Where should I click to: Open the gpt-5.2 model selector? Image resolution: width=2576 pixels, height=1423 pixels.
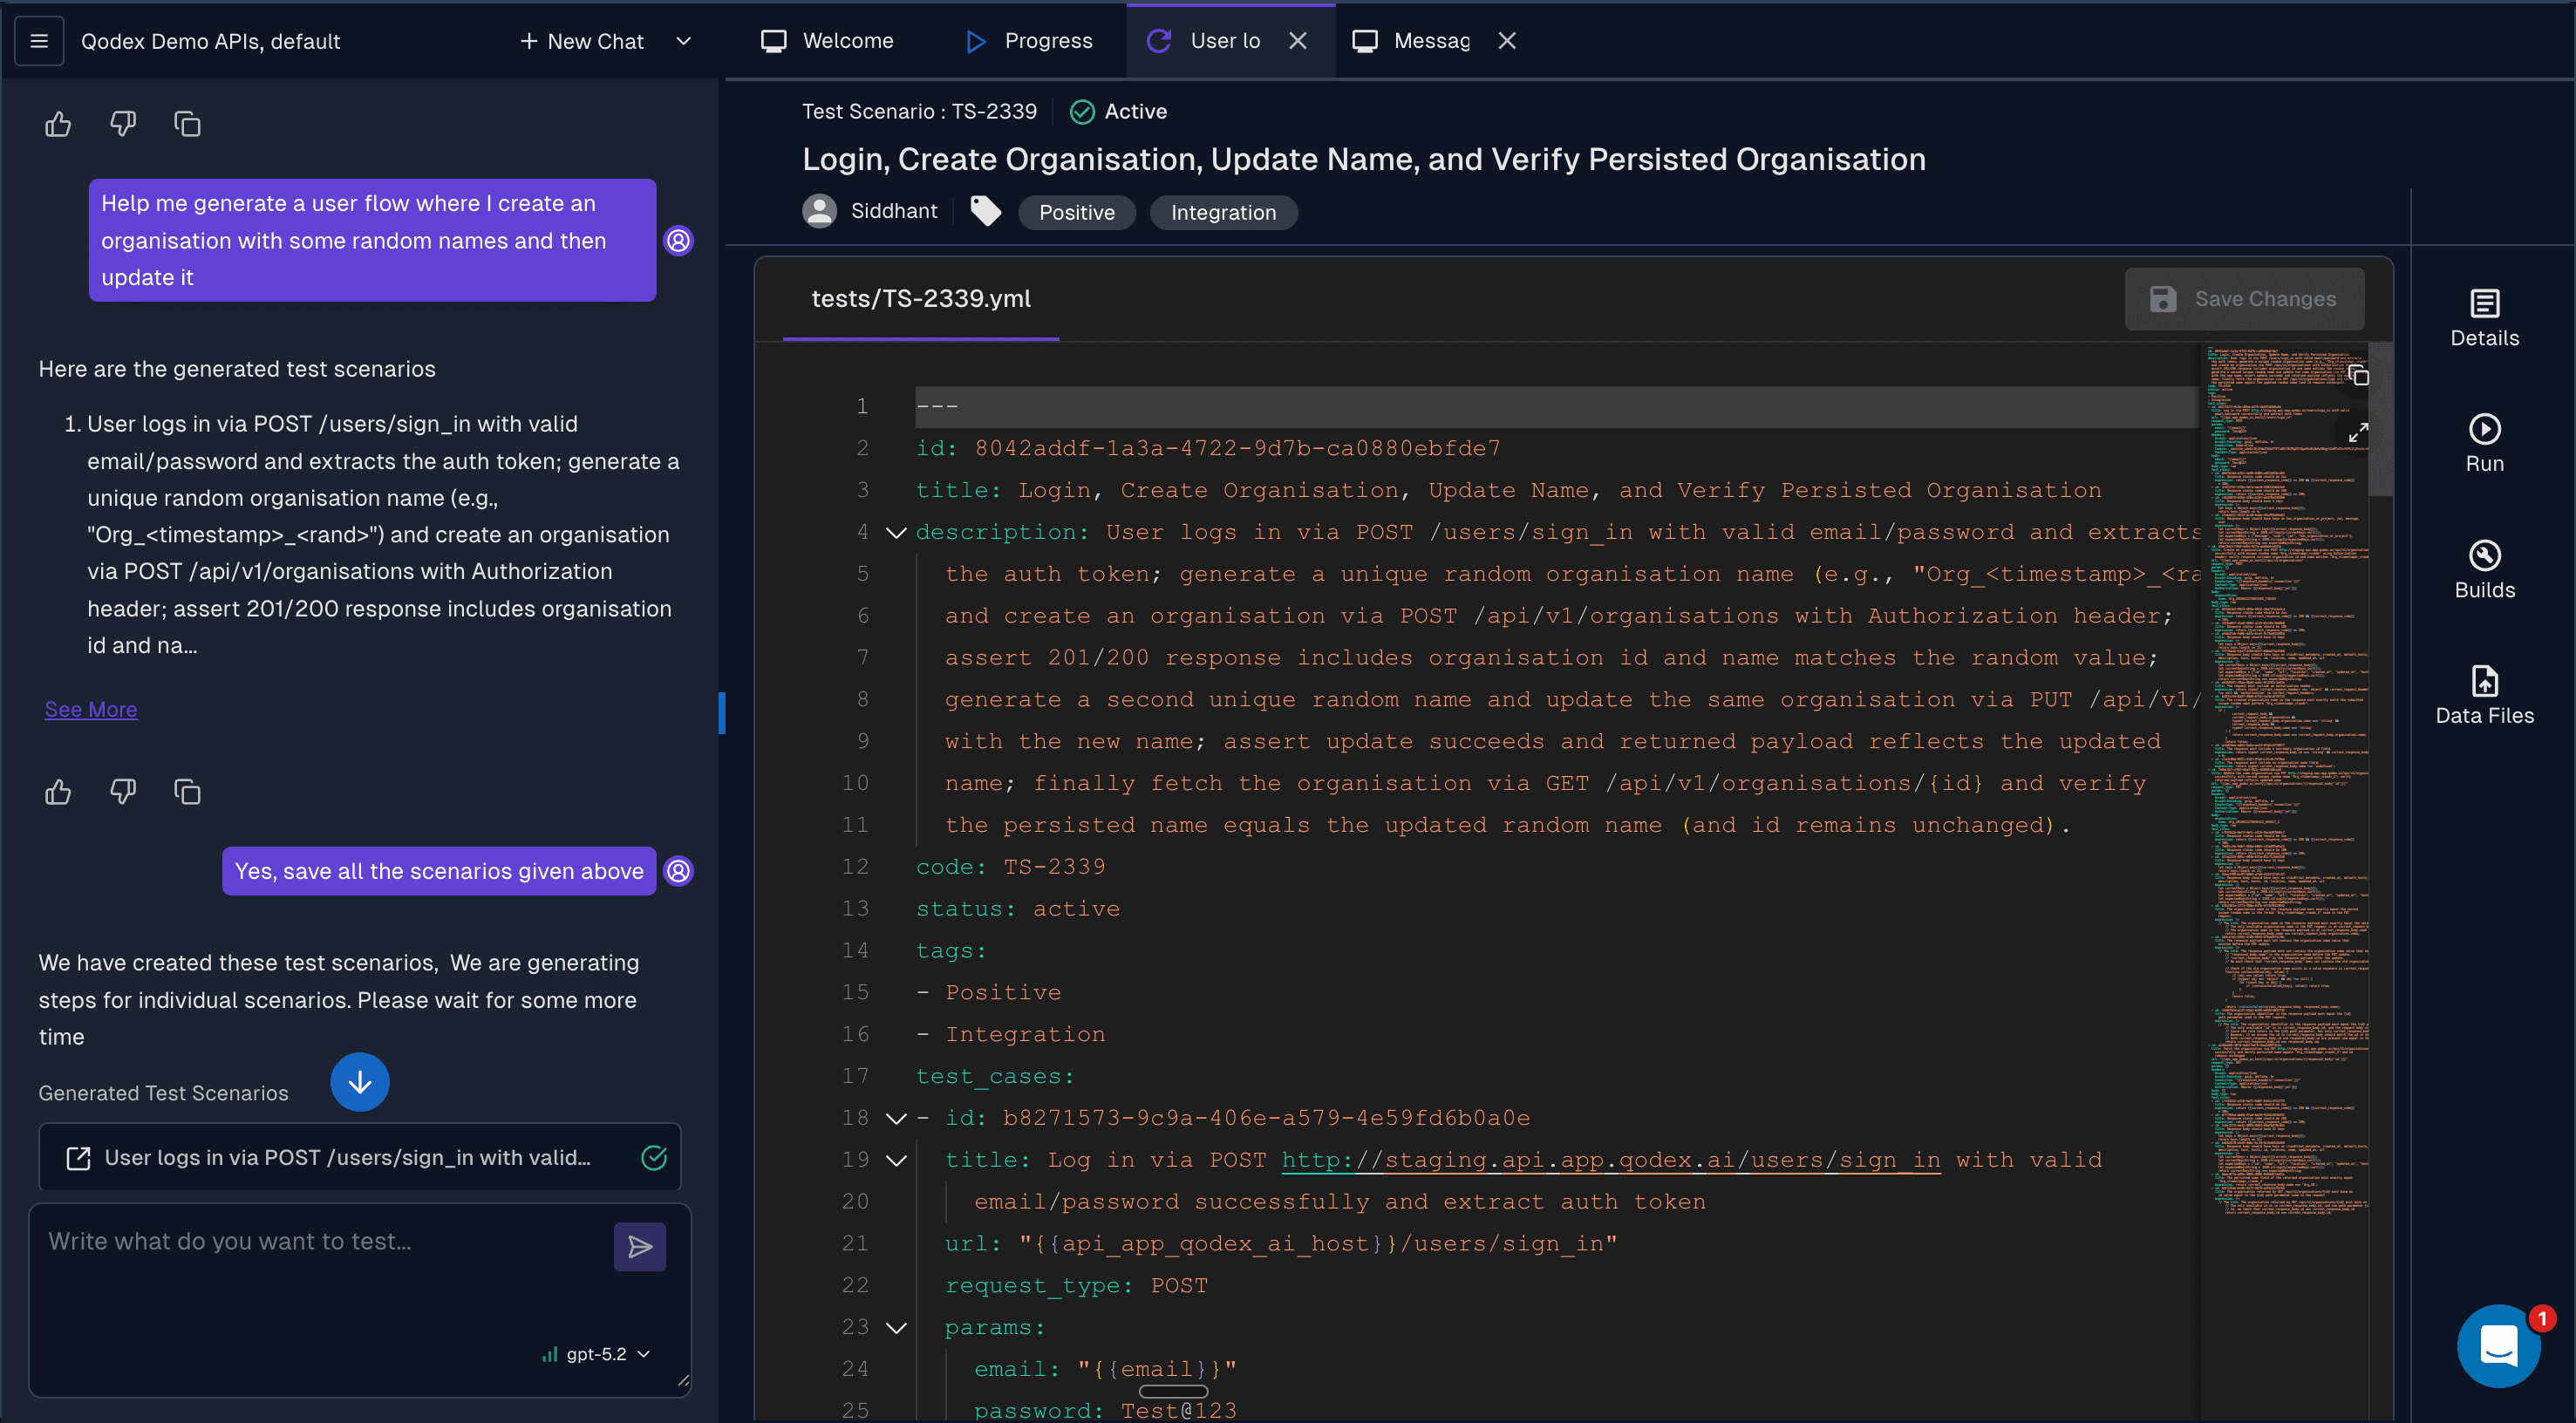pyautogui.click(x=597, y=1354)
